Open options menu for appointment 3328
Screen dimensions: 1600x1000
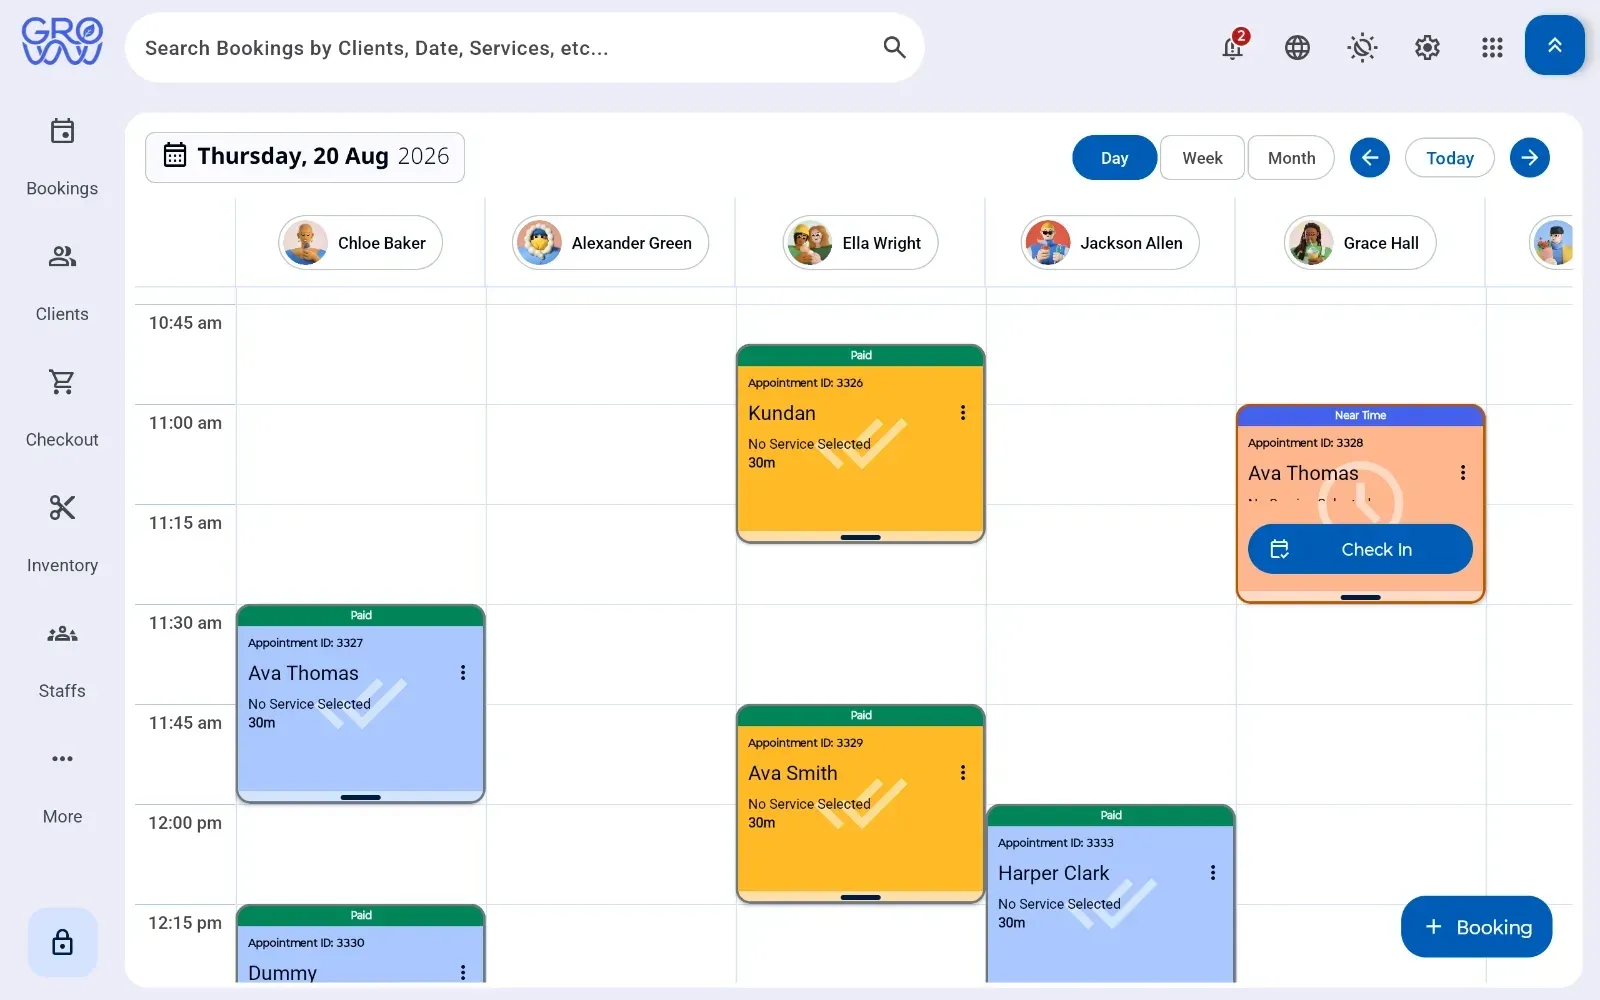1463,473
